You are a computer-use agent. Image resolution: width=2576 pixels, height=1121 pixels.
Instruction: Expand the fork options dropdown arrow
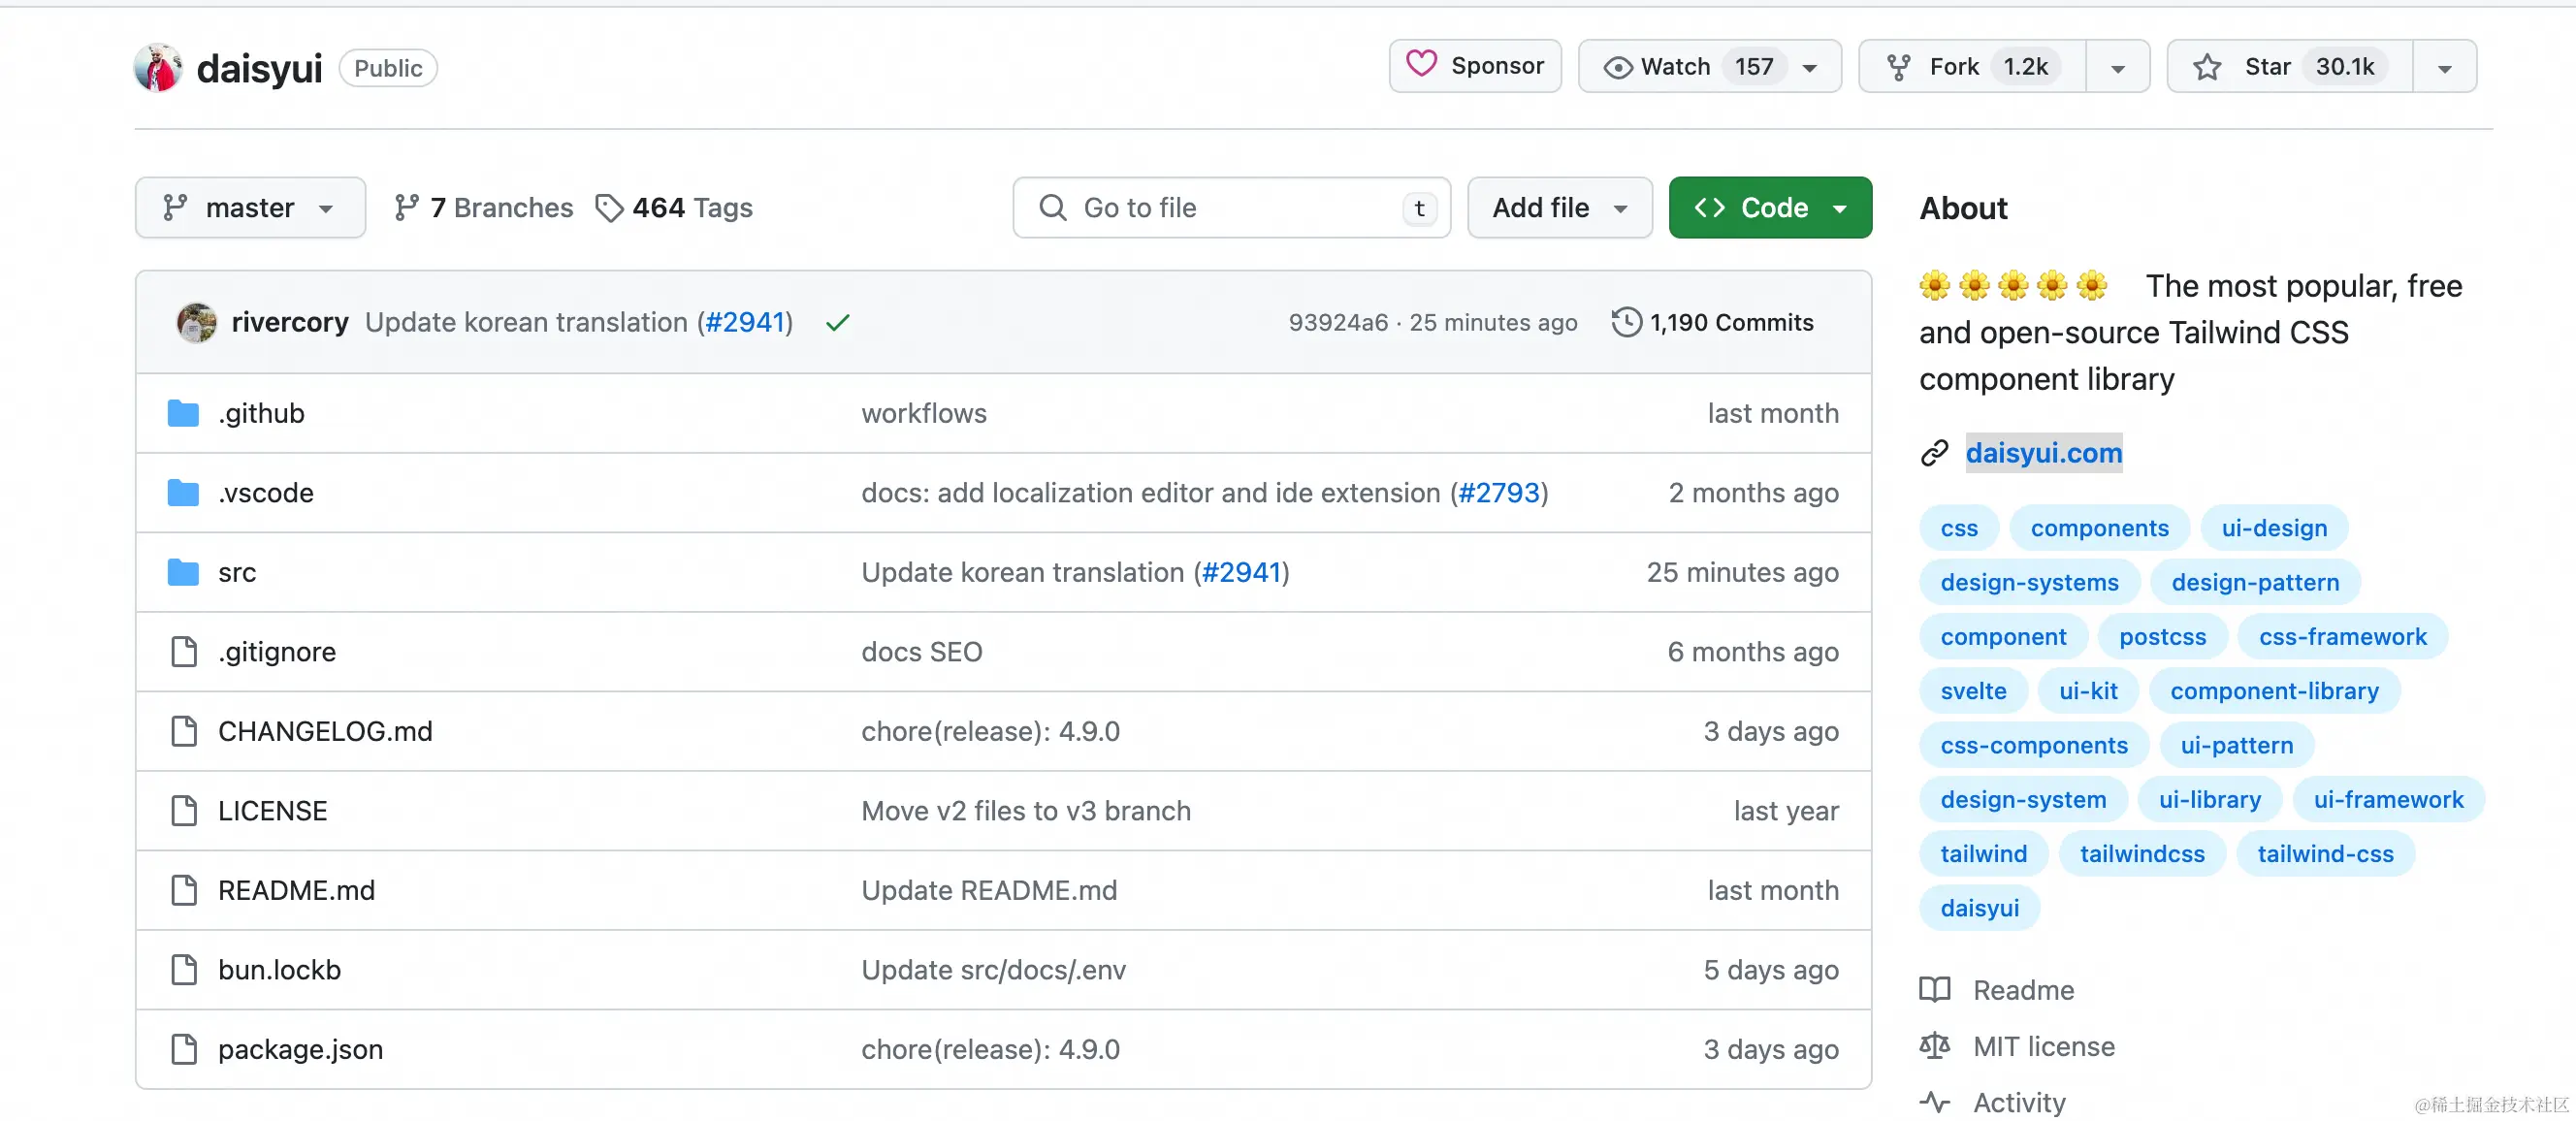pyautogui.click(x=2117, y=68)
